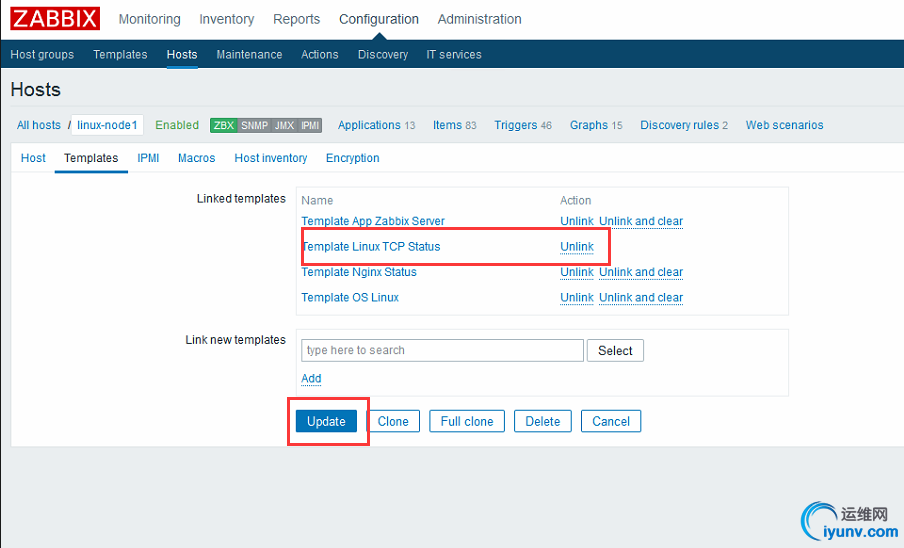Go to Host groups submenu
904x548 pixels.
coord(42,54)
